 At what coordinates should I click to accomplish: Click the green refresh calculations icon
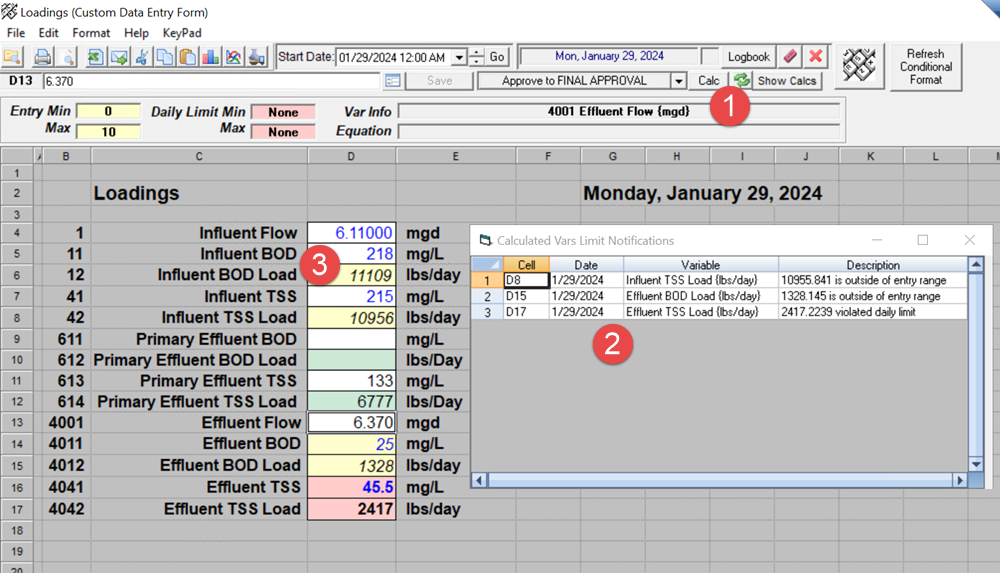[740, 81]
